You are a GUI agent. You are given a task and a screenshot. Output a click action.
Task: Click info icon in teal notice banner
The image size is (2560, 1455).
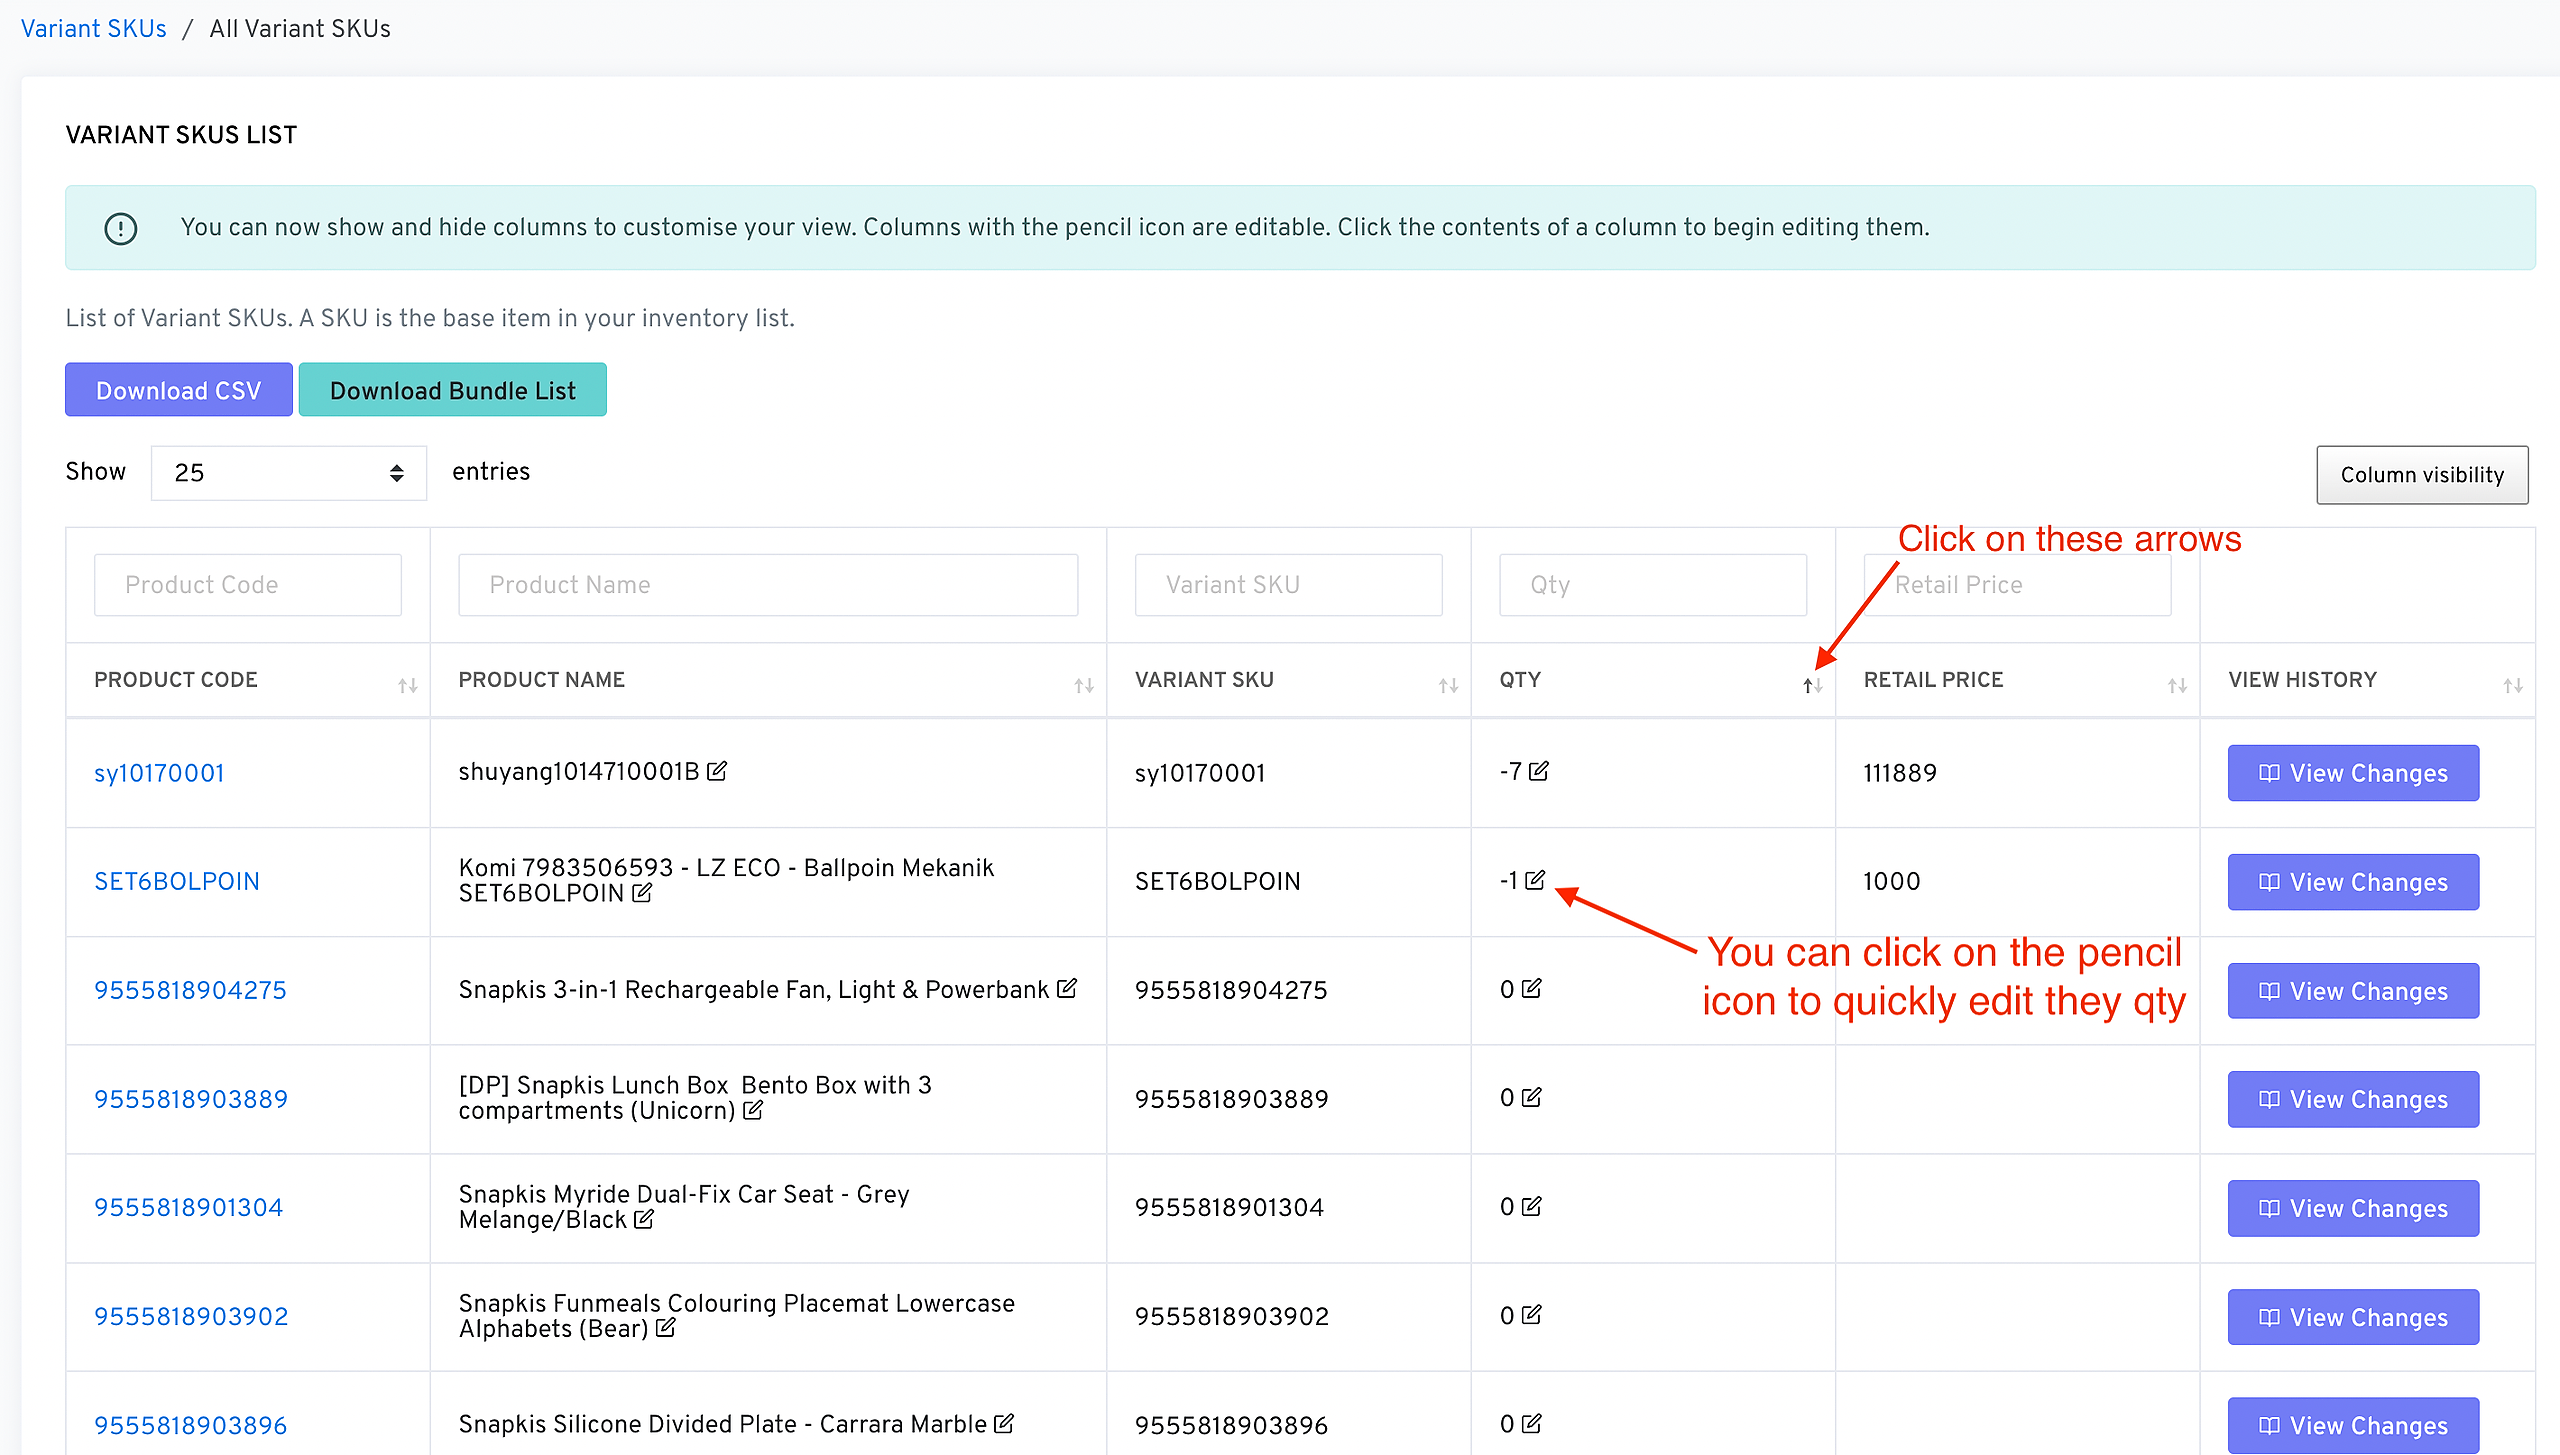(121, 228)
